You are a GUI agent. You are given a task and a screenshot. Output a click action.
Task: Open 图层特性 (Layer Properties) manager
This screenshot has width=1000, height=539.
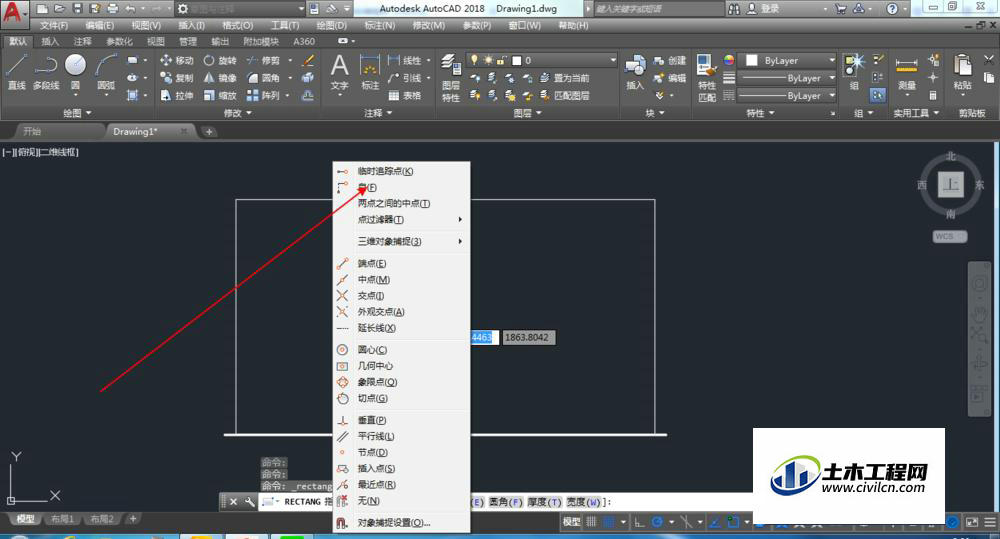point(451,78)
